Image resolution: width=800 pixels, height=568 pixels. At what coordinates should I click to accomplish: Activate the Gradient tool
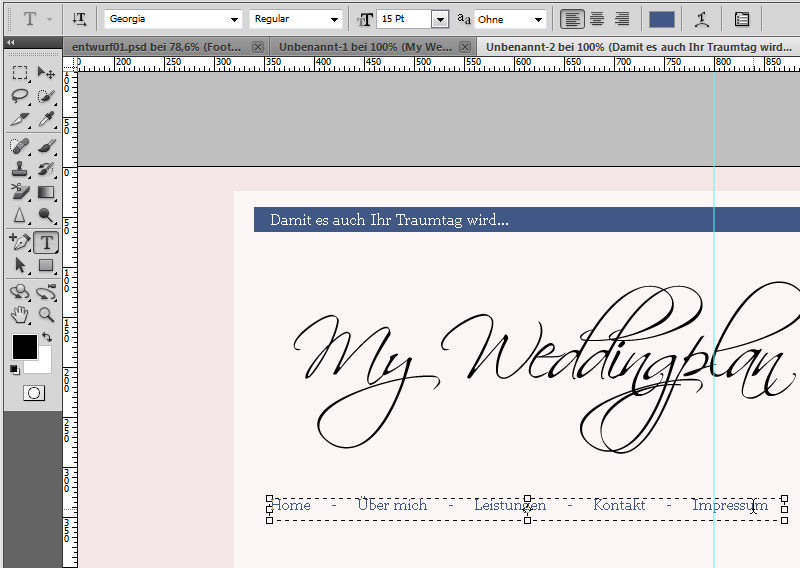[46, 193]
